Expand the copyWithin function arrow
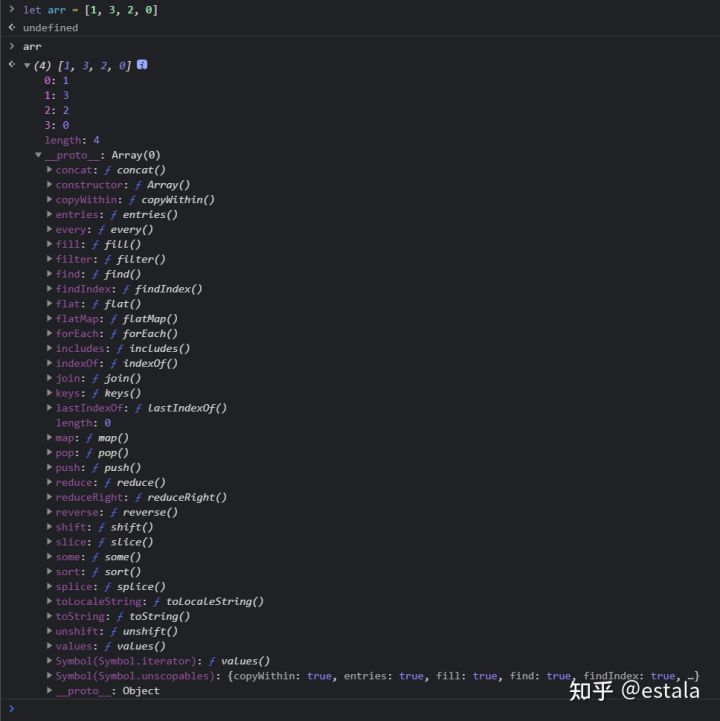The image size is (720, 721). pos(49,200)
